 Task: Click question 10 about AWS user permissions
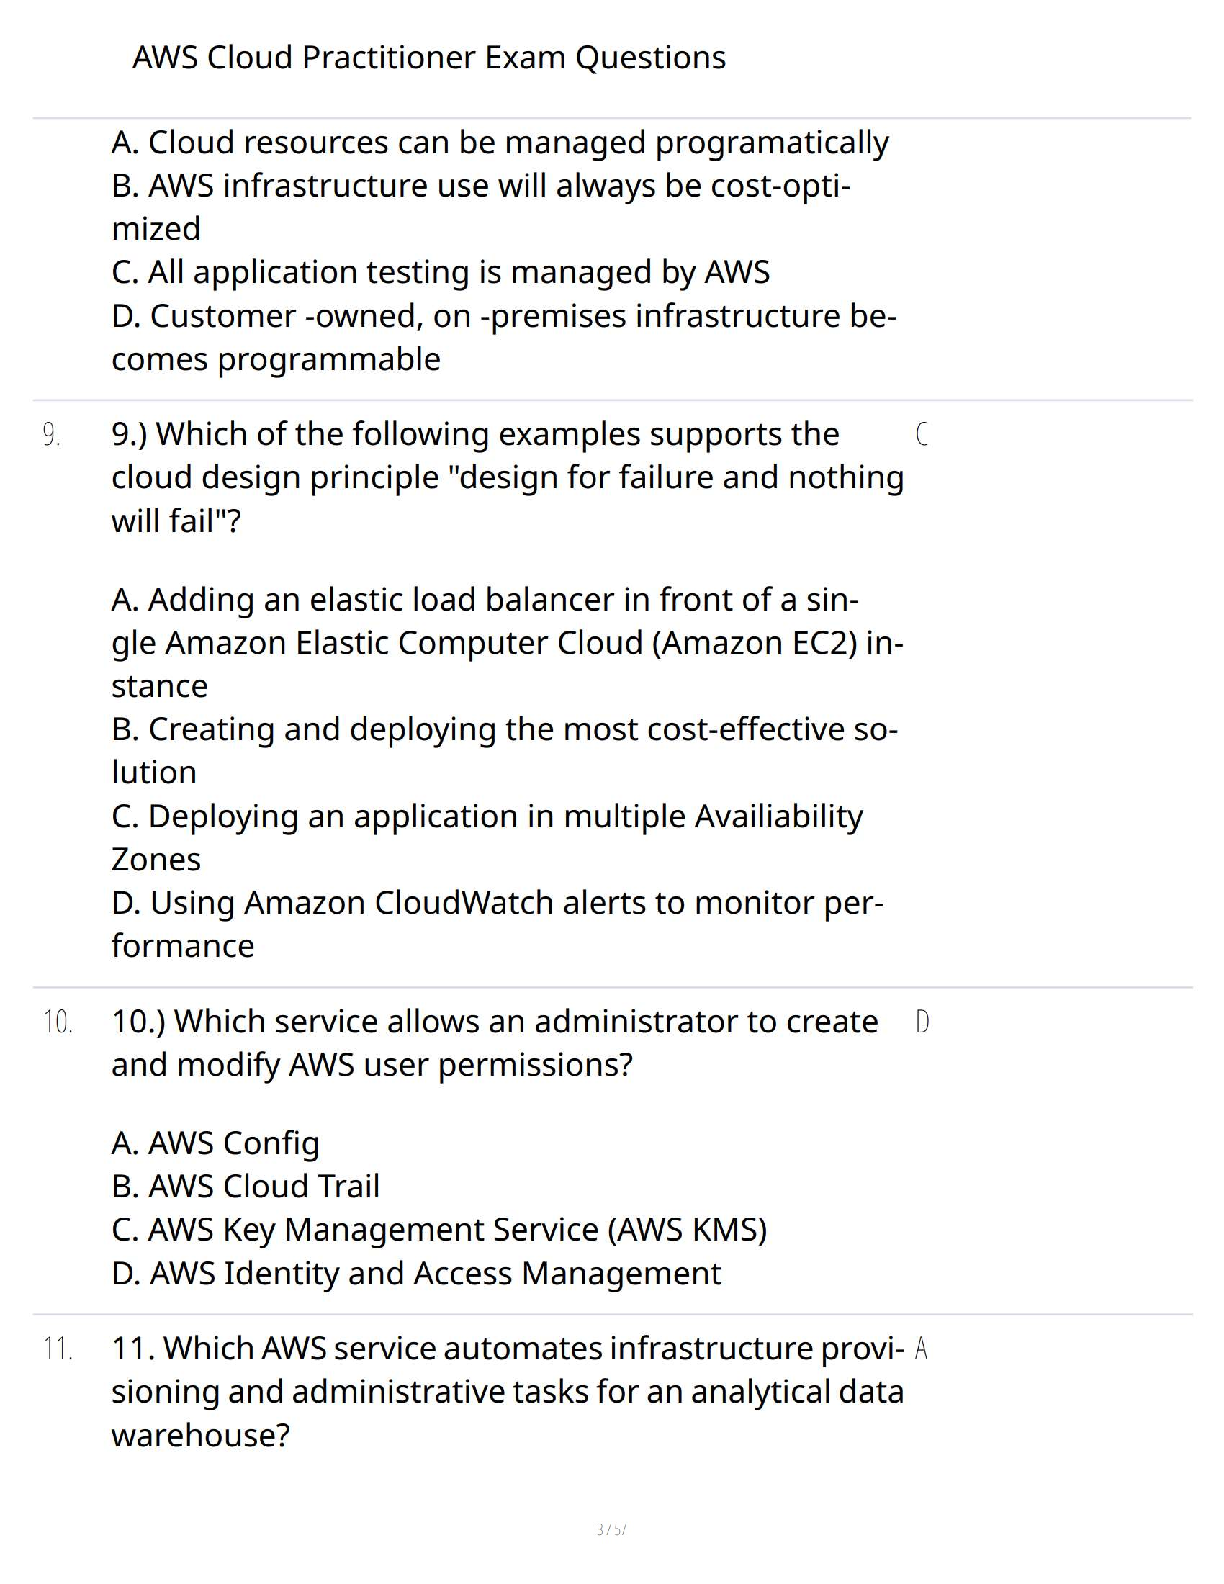[x=494, y=1043]
